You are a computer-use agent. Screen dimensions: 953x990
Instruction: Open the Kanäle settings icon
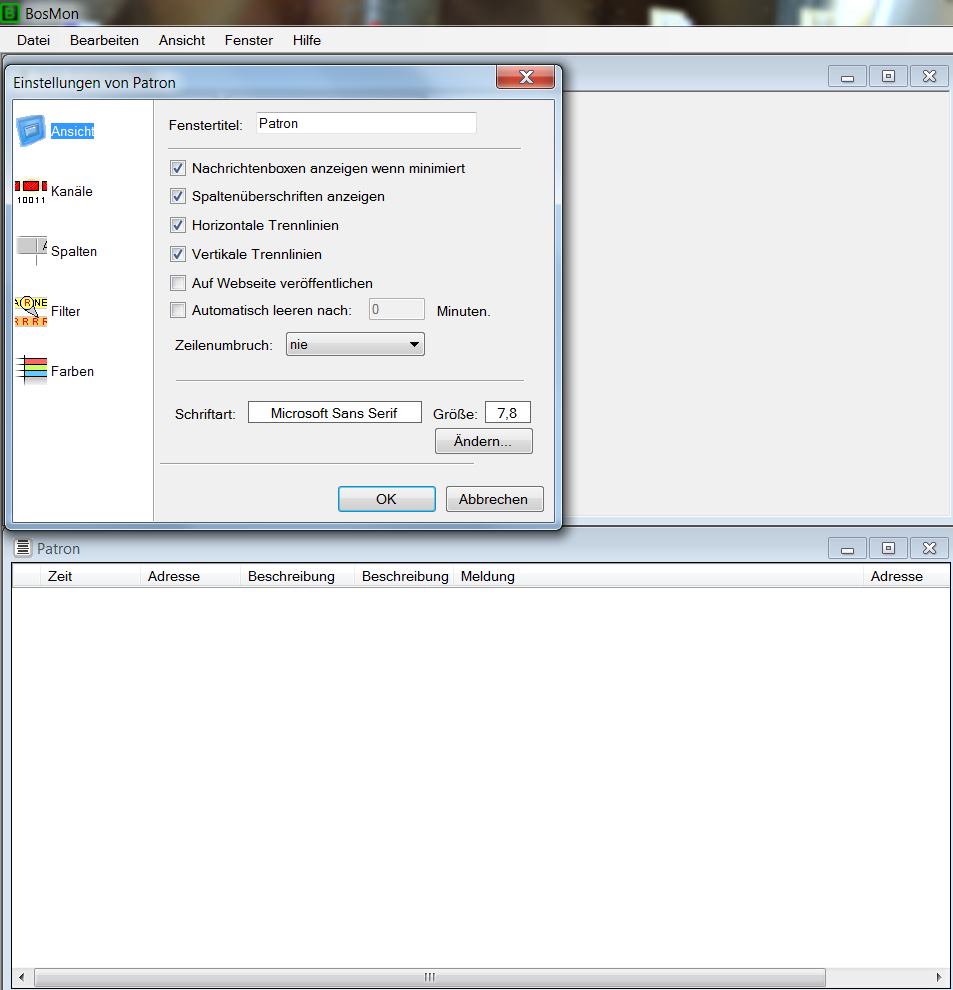[x=31, y=191]
